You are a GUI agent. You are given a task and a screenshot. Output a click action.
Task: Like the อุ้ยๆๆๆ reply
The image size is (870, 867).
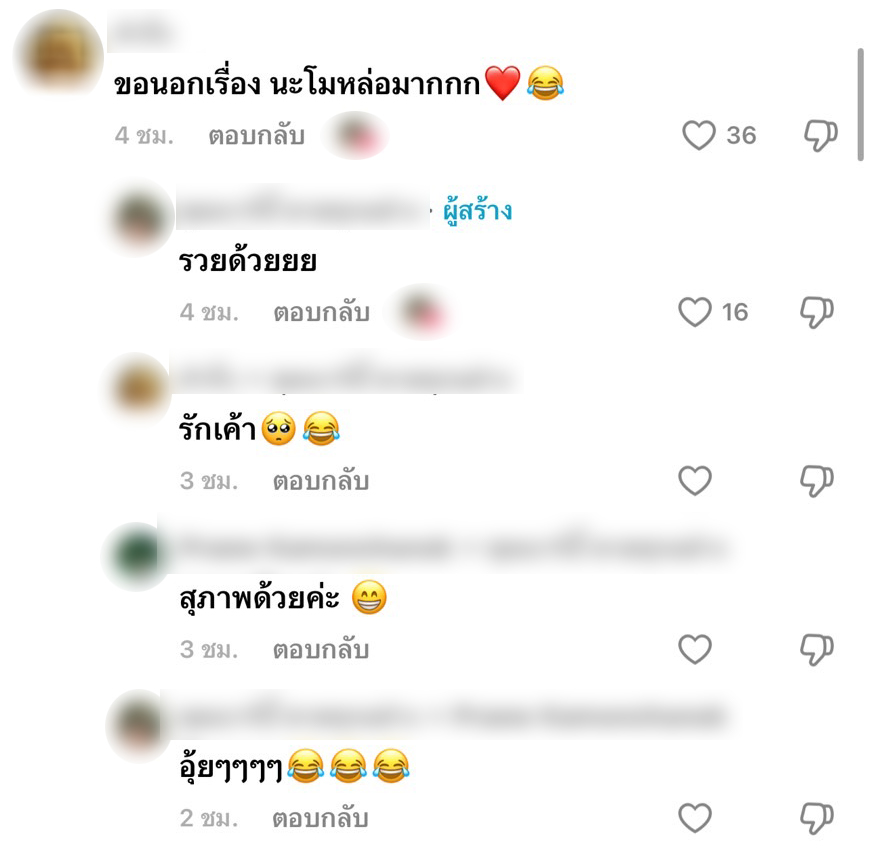(x=695, y=818)
